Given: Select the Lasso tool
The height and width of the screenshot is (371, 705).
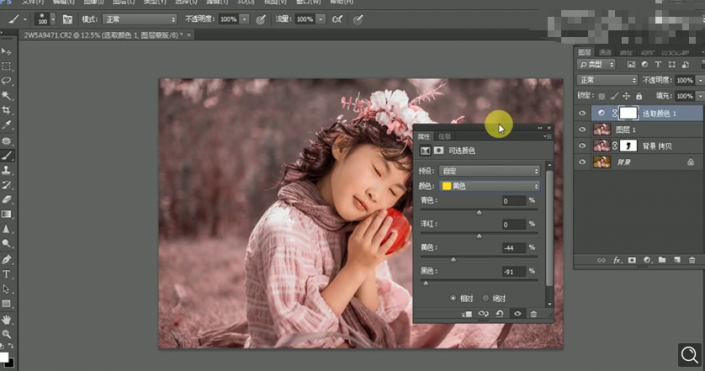Looking at the screenshot, I should pos(6,81).
